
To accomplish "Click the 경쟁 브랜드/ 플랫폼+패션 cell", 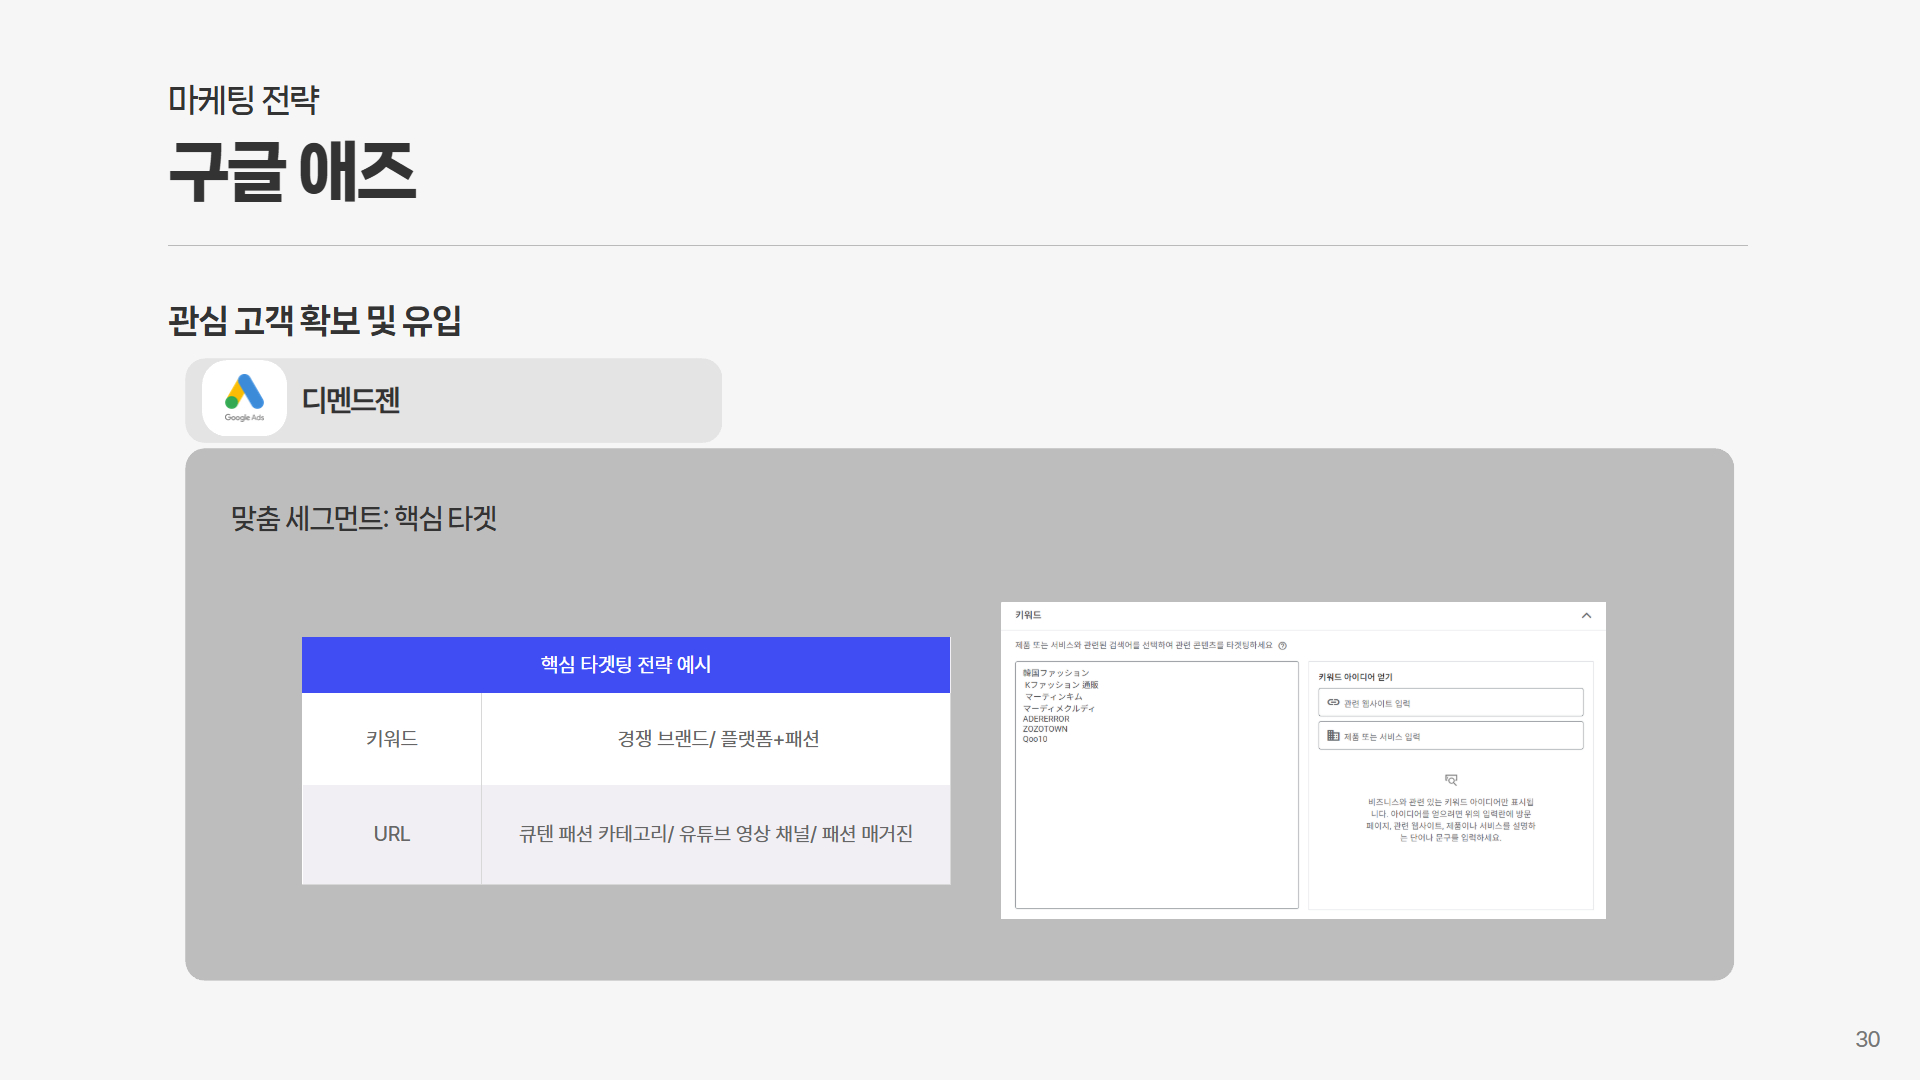I will (717, 739).
